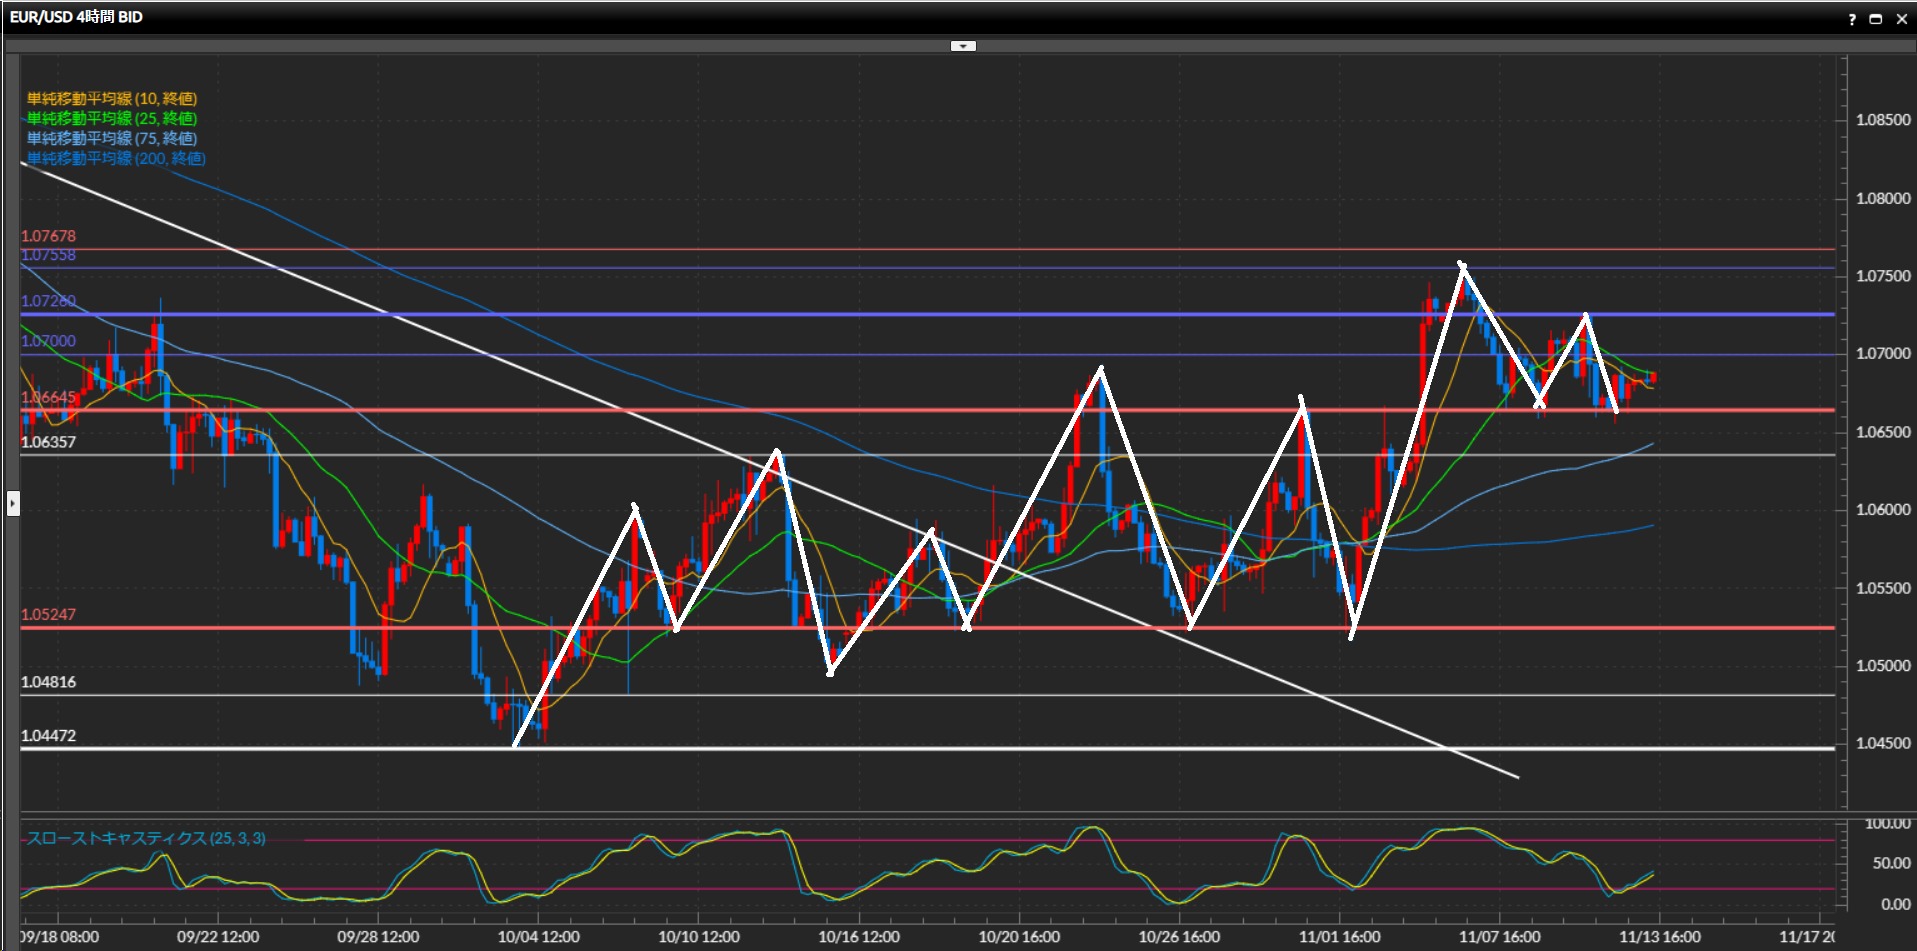
Task: Select the 単純移動平均線 (10, 終値) indicator label
Action: pyautogui.click(x=112, y=98)
